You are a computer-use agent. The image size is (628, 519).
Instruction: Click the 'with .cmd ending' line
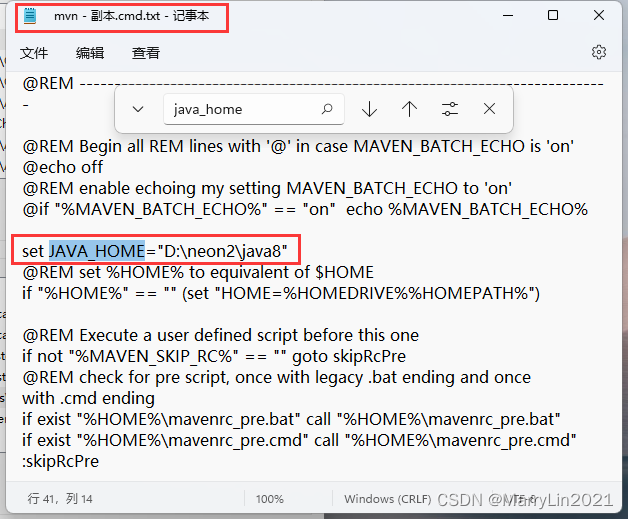(x=89, y=398)
